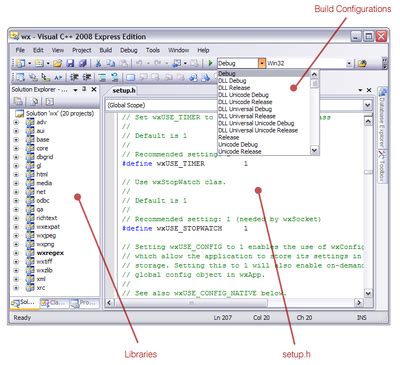Open the File menu
The image size is (400, 365).
[20, 50]
